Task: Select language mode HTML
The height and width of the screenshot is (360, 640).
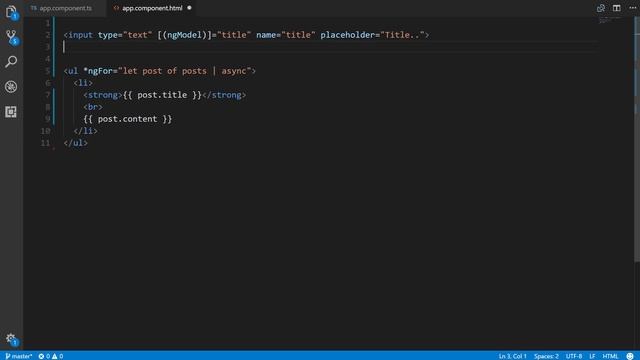Action: 610,356
